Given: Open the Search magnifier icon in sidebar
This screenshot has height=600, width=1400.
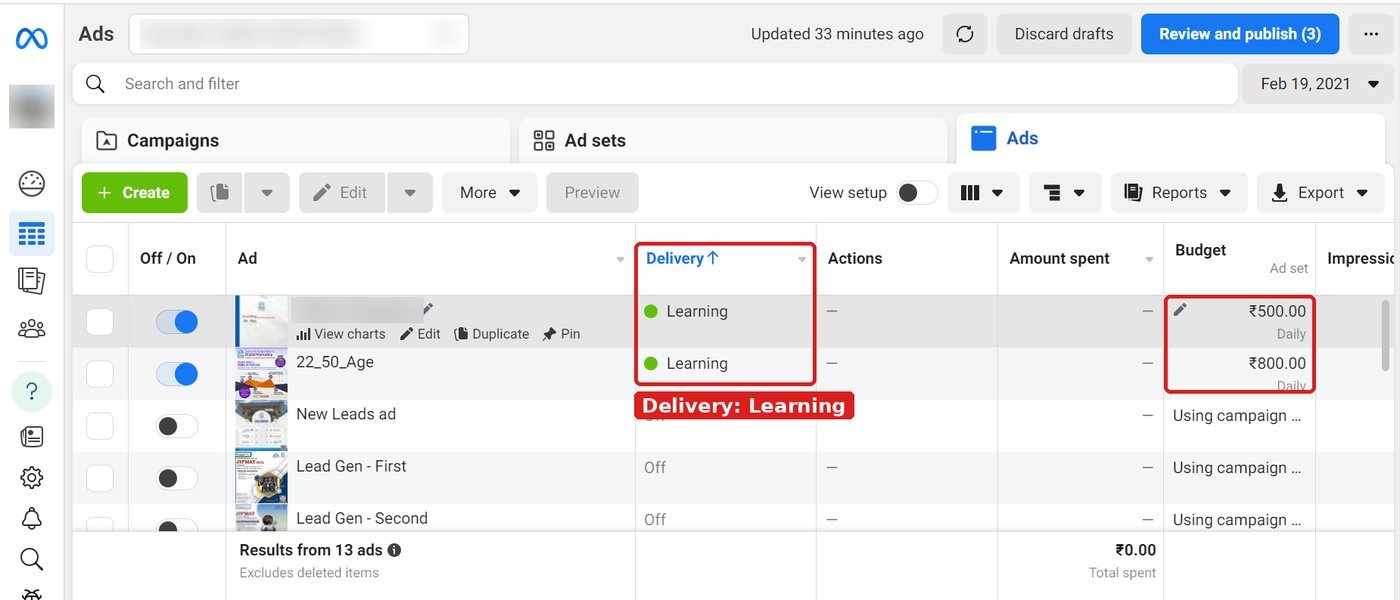Looking at the screenshot, I should tap(32, 559).
